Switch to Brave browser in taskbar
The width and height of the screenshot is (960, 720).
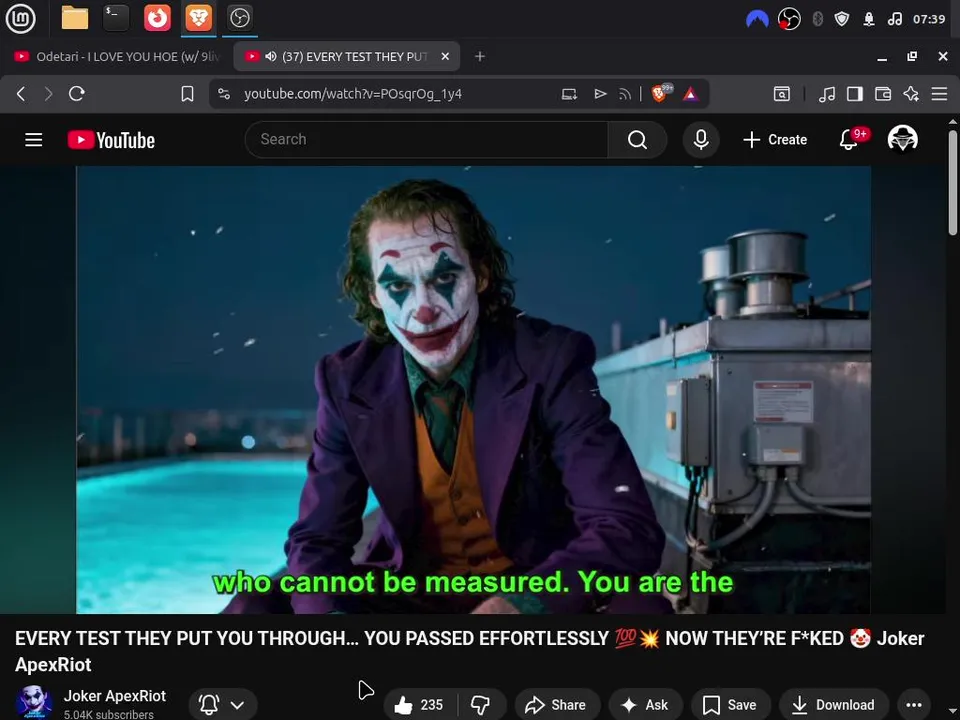coord(198,18)
